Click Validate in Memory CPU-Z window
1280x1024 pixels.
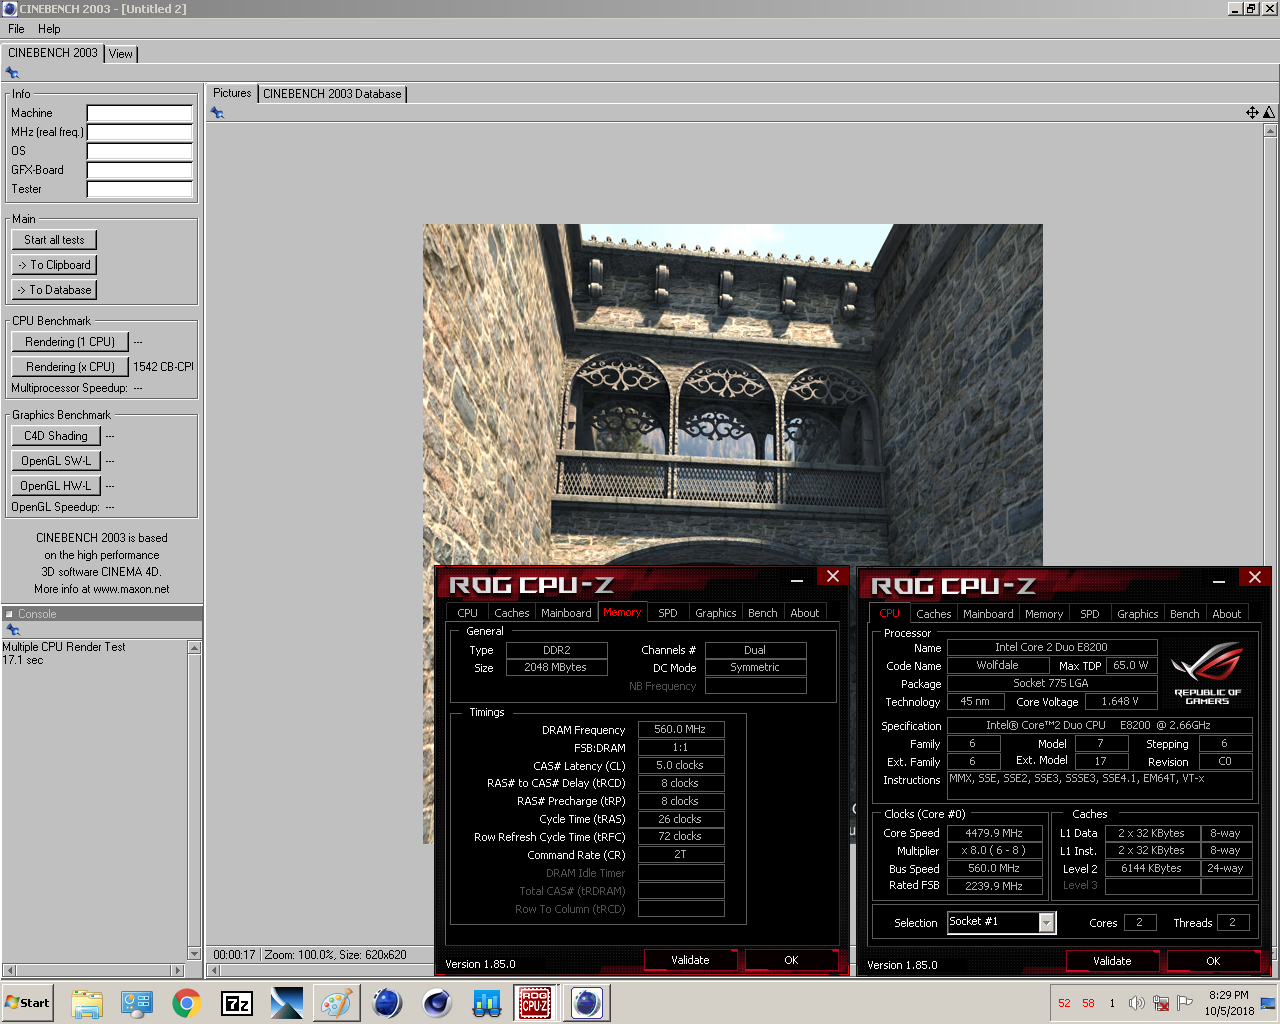pyautogui.click(x=690, y=960)
